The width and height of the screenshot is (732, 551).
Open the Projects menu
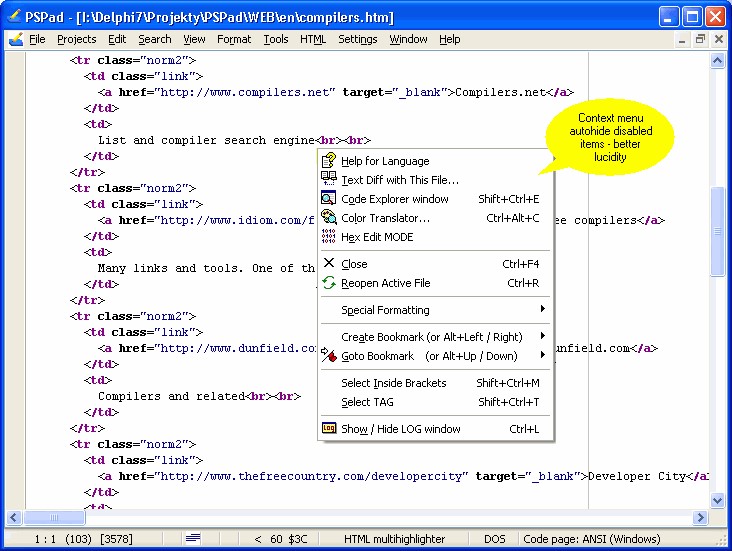(76, 40)
